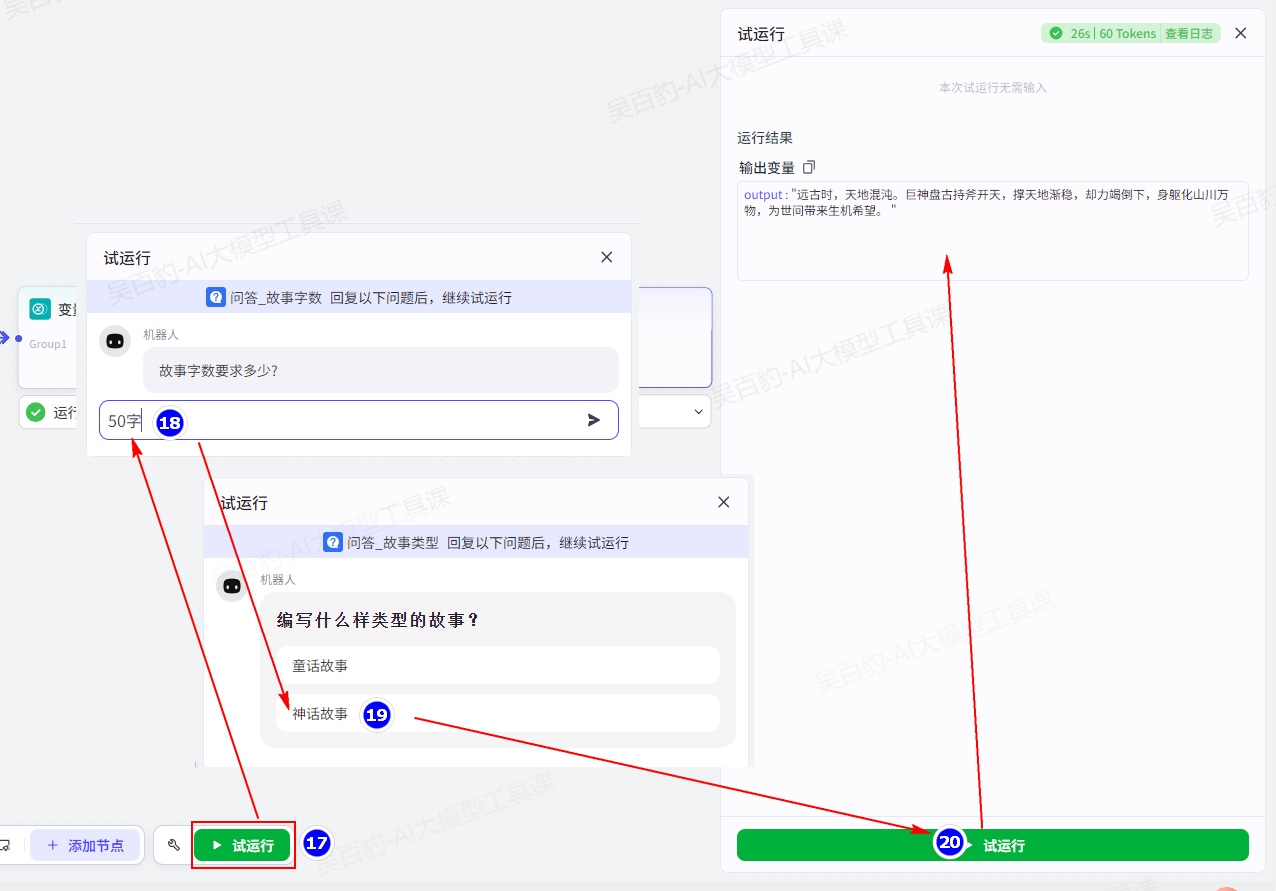Click the question icon beside 问答_故事类型
The height and width of the screenshot is (891, 1276).
coord(333,542)
